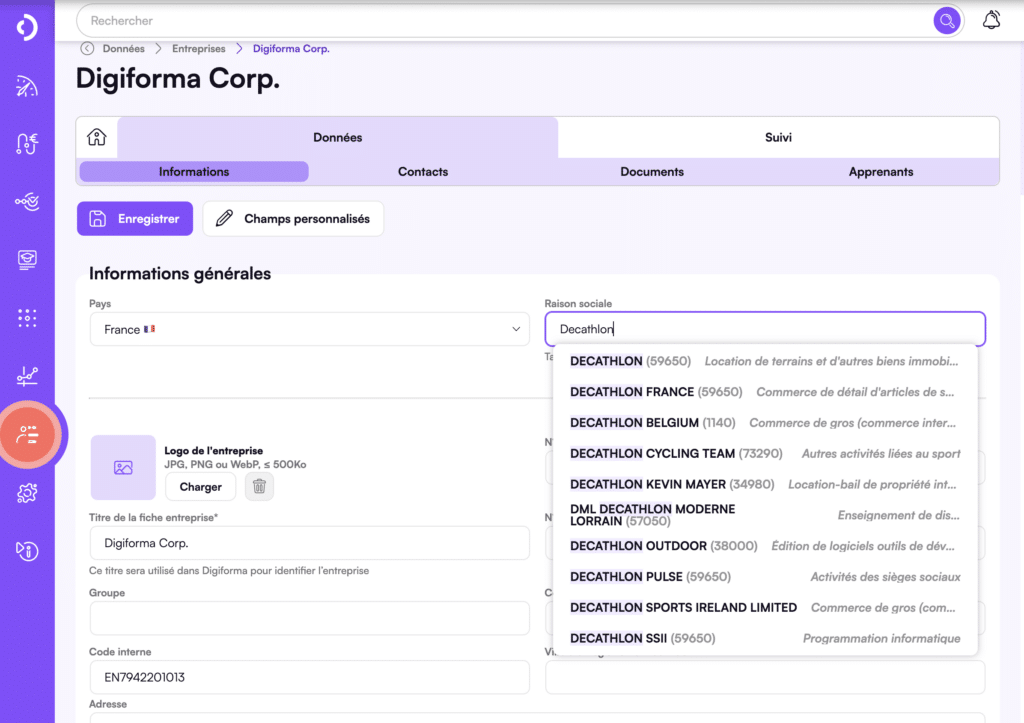Switch to the Données main tab
Image resolution: width=1024 pixels, height=723 pixels.
pos(338,137)
